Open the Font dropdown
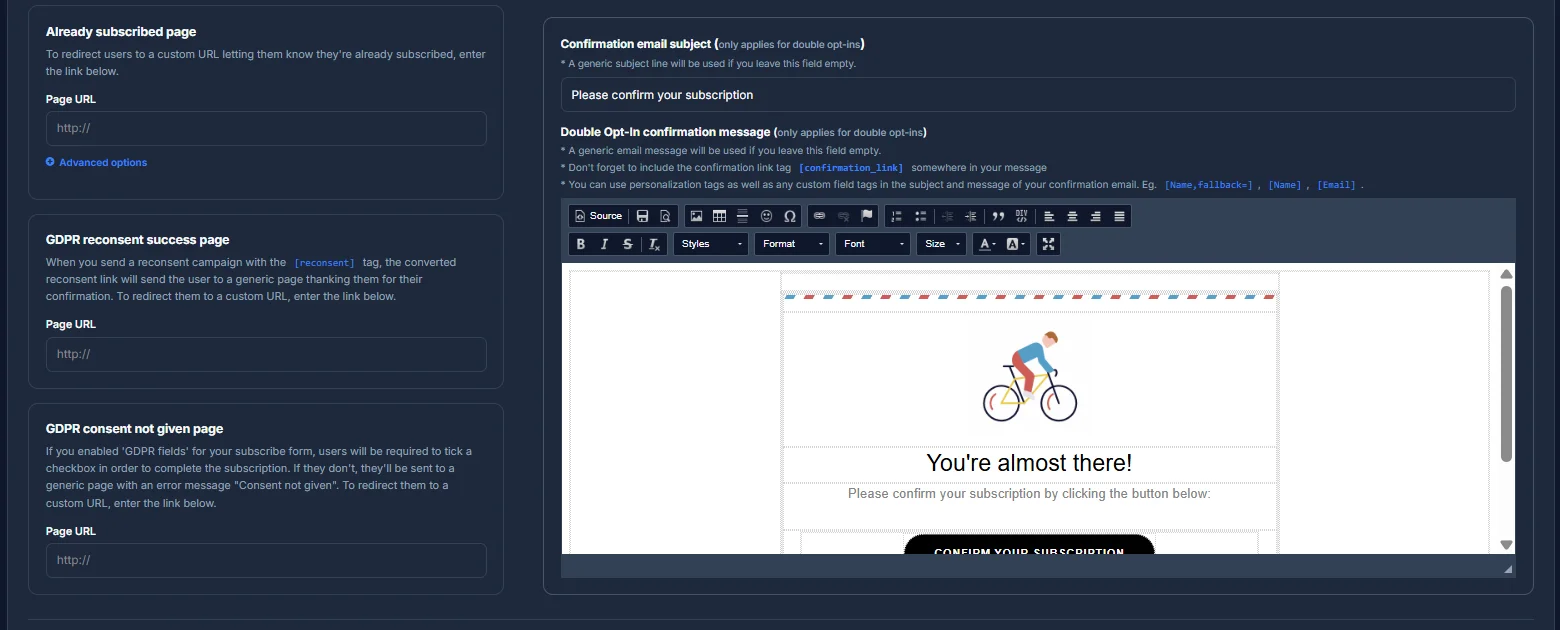This screenshot has width=1560, height=630. click(873, 244)
